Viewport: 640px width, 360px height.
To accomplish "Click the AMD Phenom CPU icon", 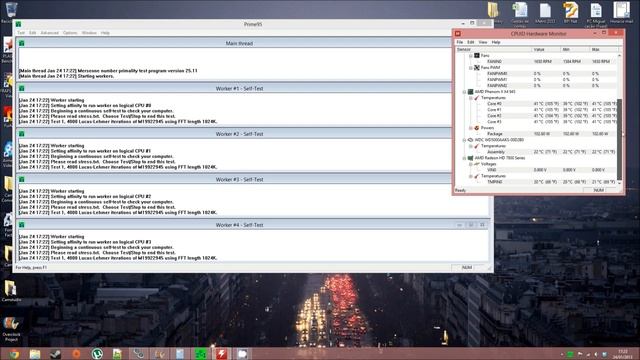I will tap(471, 91).
